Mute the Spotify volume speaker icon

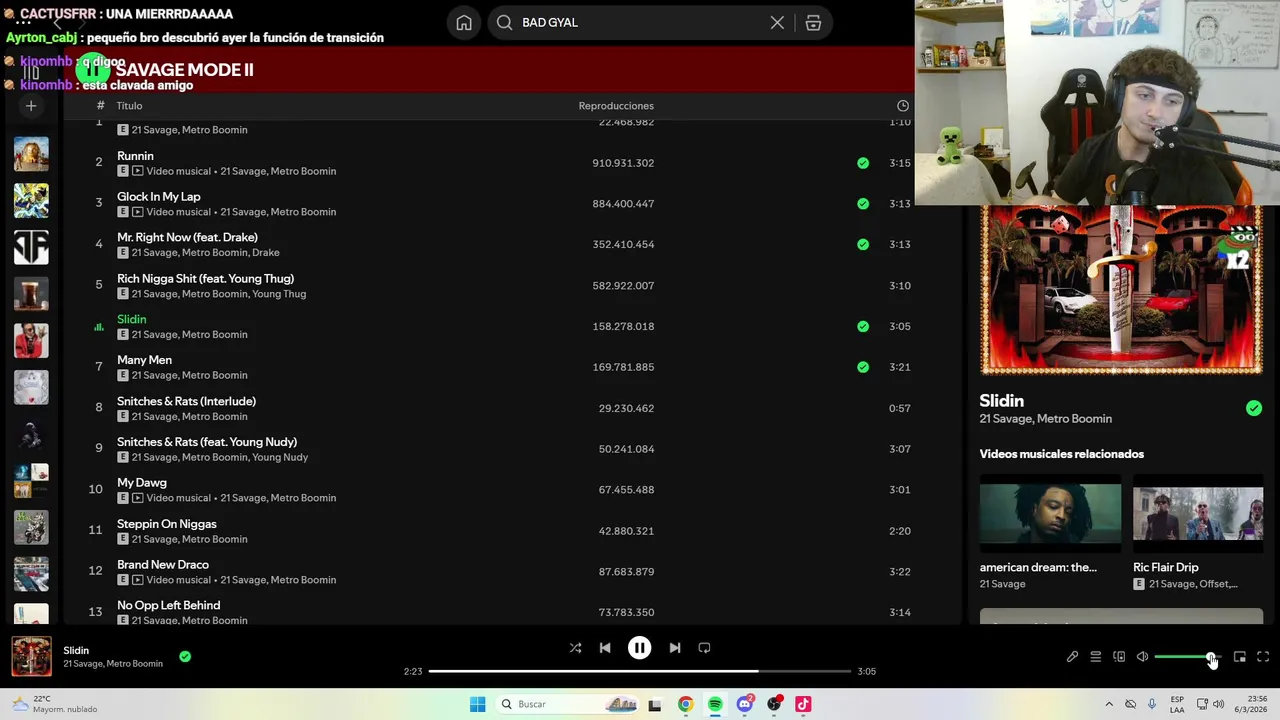[x=1142, y=657]
